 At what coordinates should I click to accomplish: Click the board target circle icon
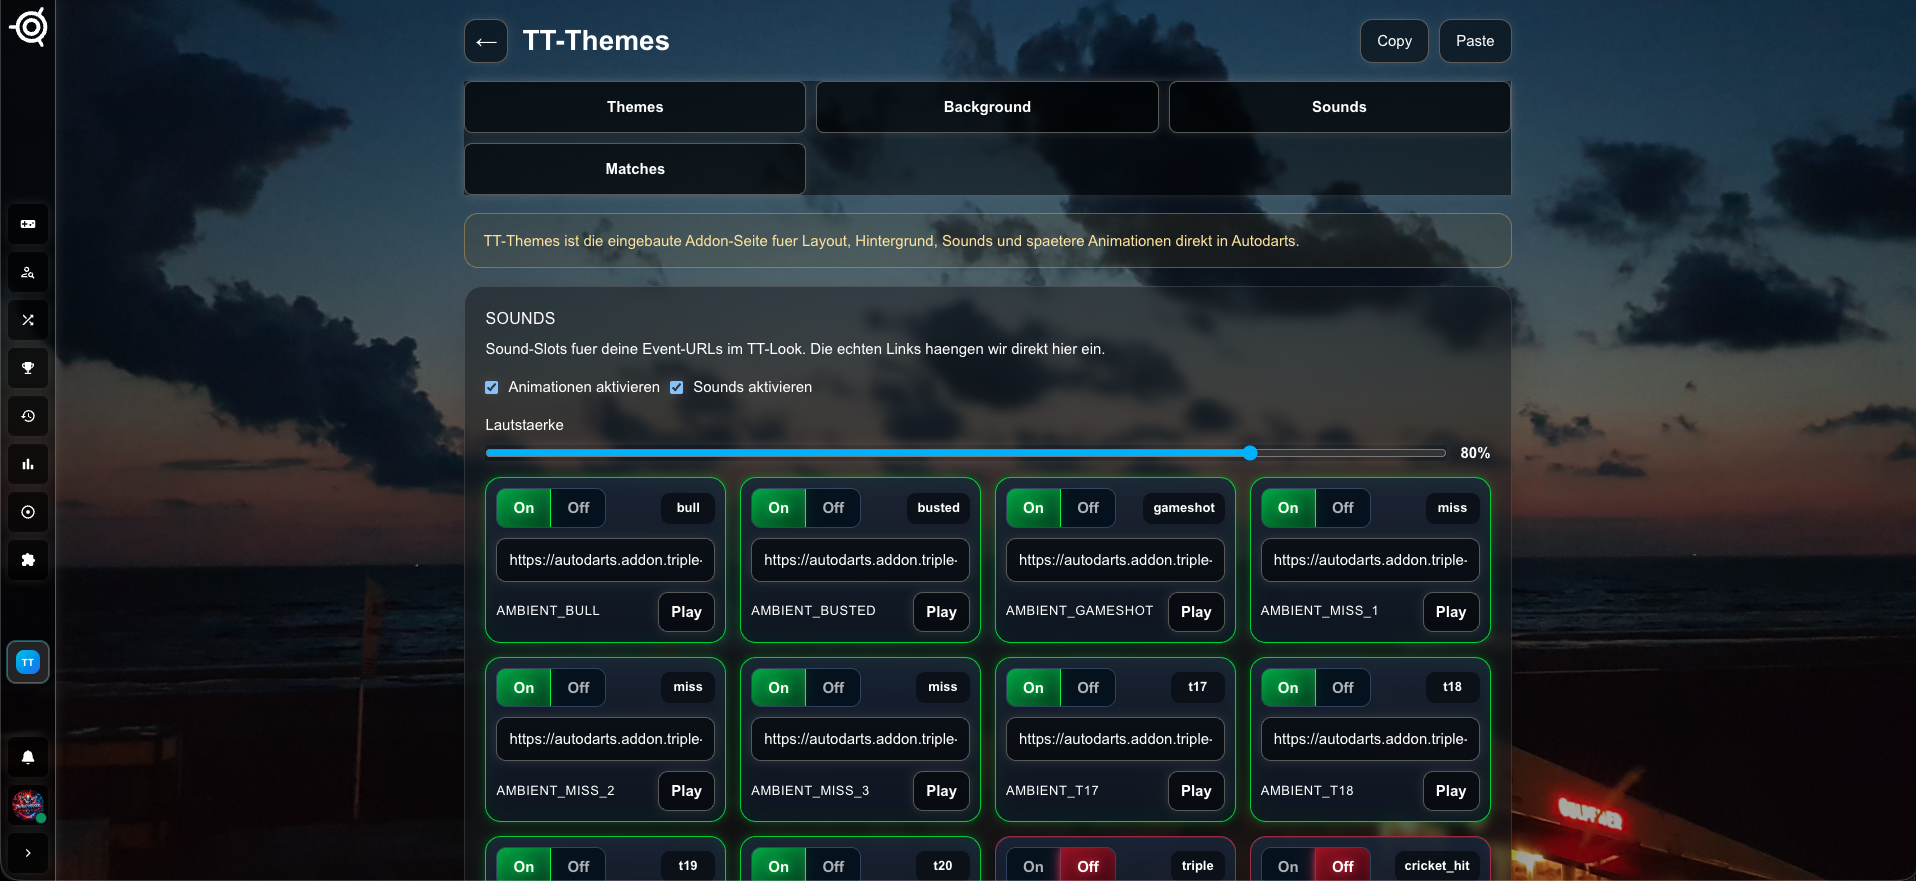(x=28, y=512)
